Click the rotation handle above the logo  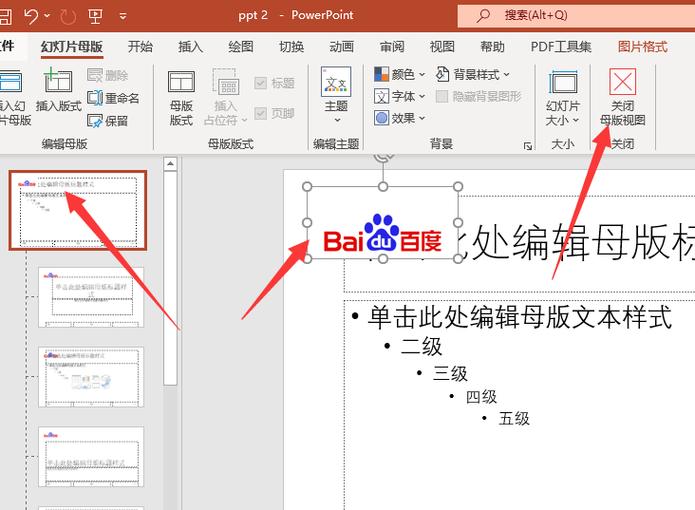[383, 156]
